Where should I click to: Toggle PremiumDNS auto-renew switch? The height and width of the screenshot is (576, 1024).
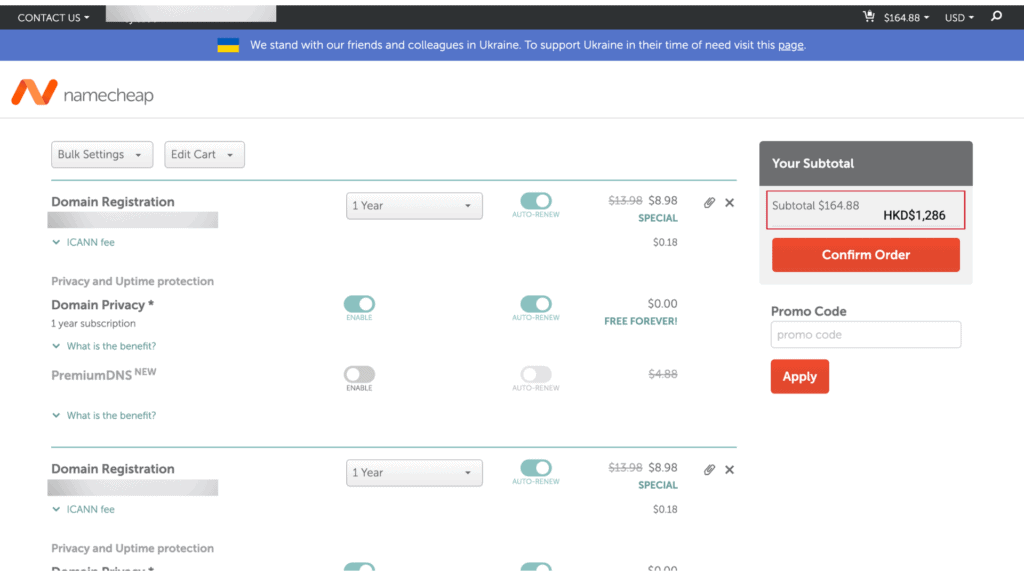pyautogui.click(x=536, y=374)
